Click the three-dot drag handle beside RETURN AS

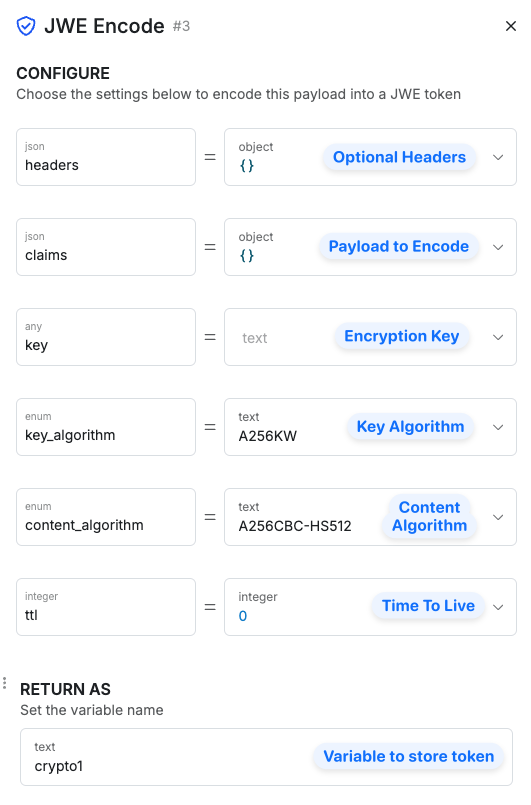point(5,683)
